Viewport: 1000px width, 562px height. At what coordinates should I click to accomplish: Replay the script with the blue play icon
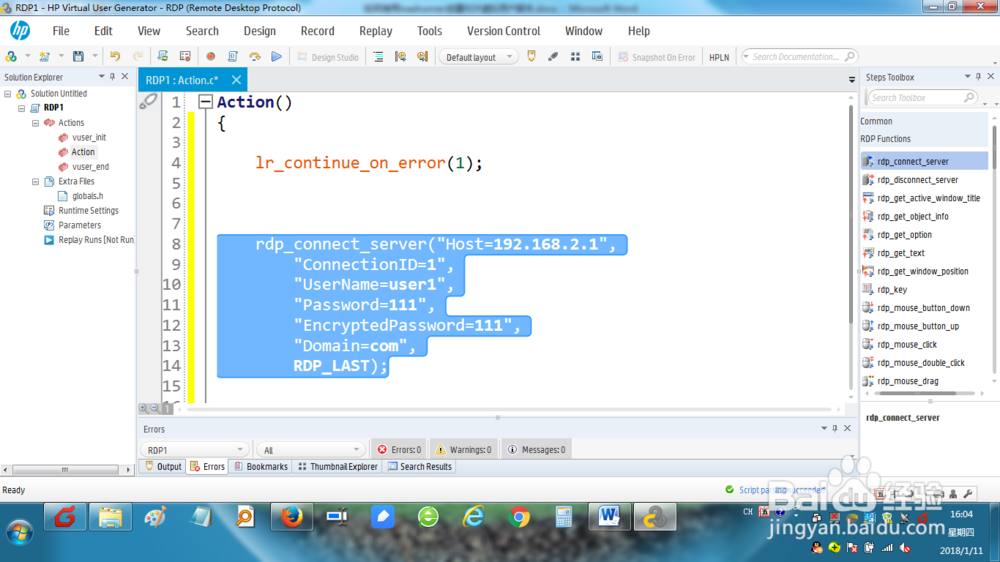pos(276,57)
